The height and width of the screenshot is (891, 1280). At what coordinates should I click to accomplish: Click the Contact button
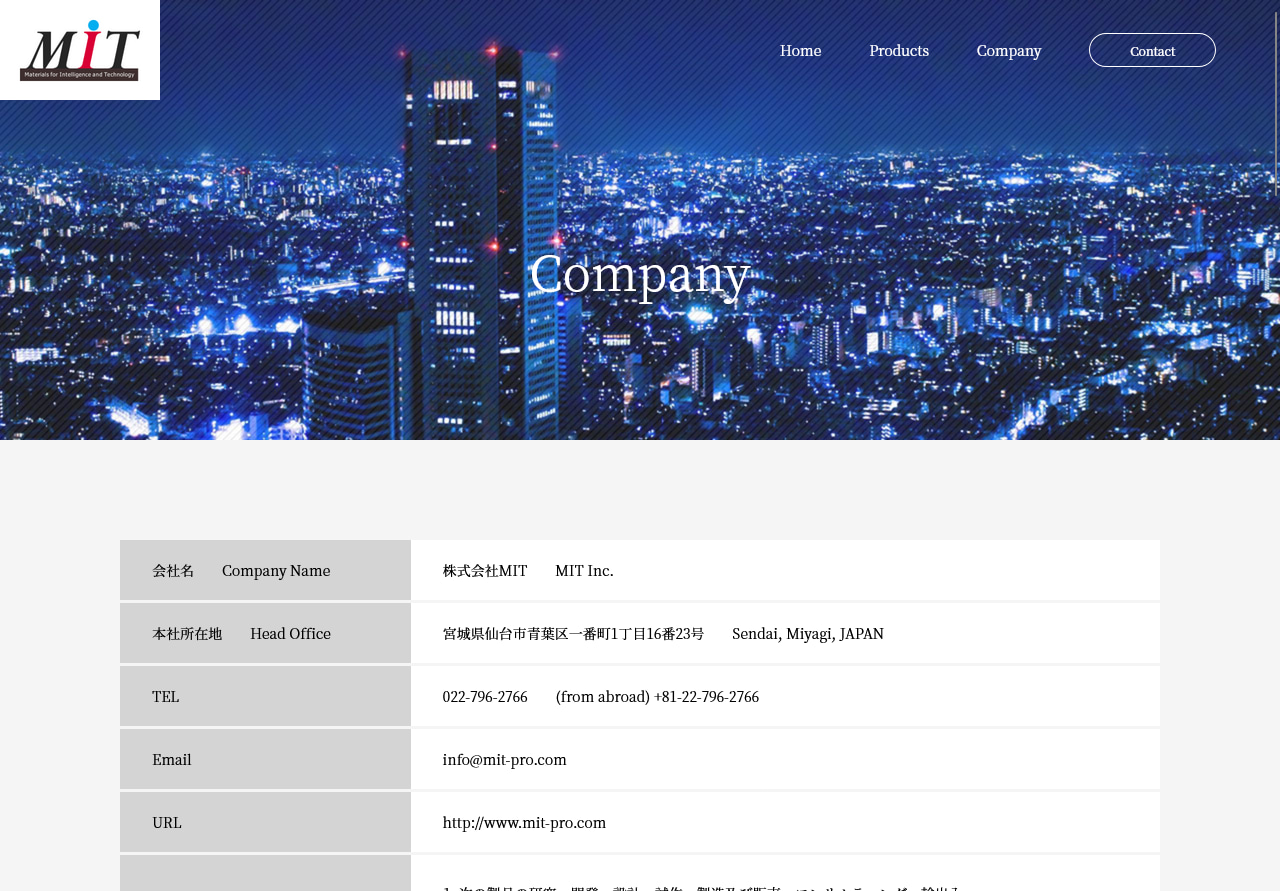tap(1152, 50)
